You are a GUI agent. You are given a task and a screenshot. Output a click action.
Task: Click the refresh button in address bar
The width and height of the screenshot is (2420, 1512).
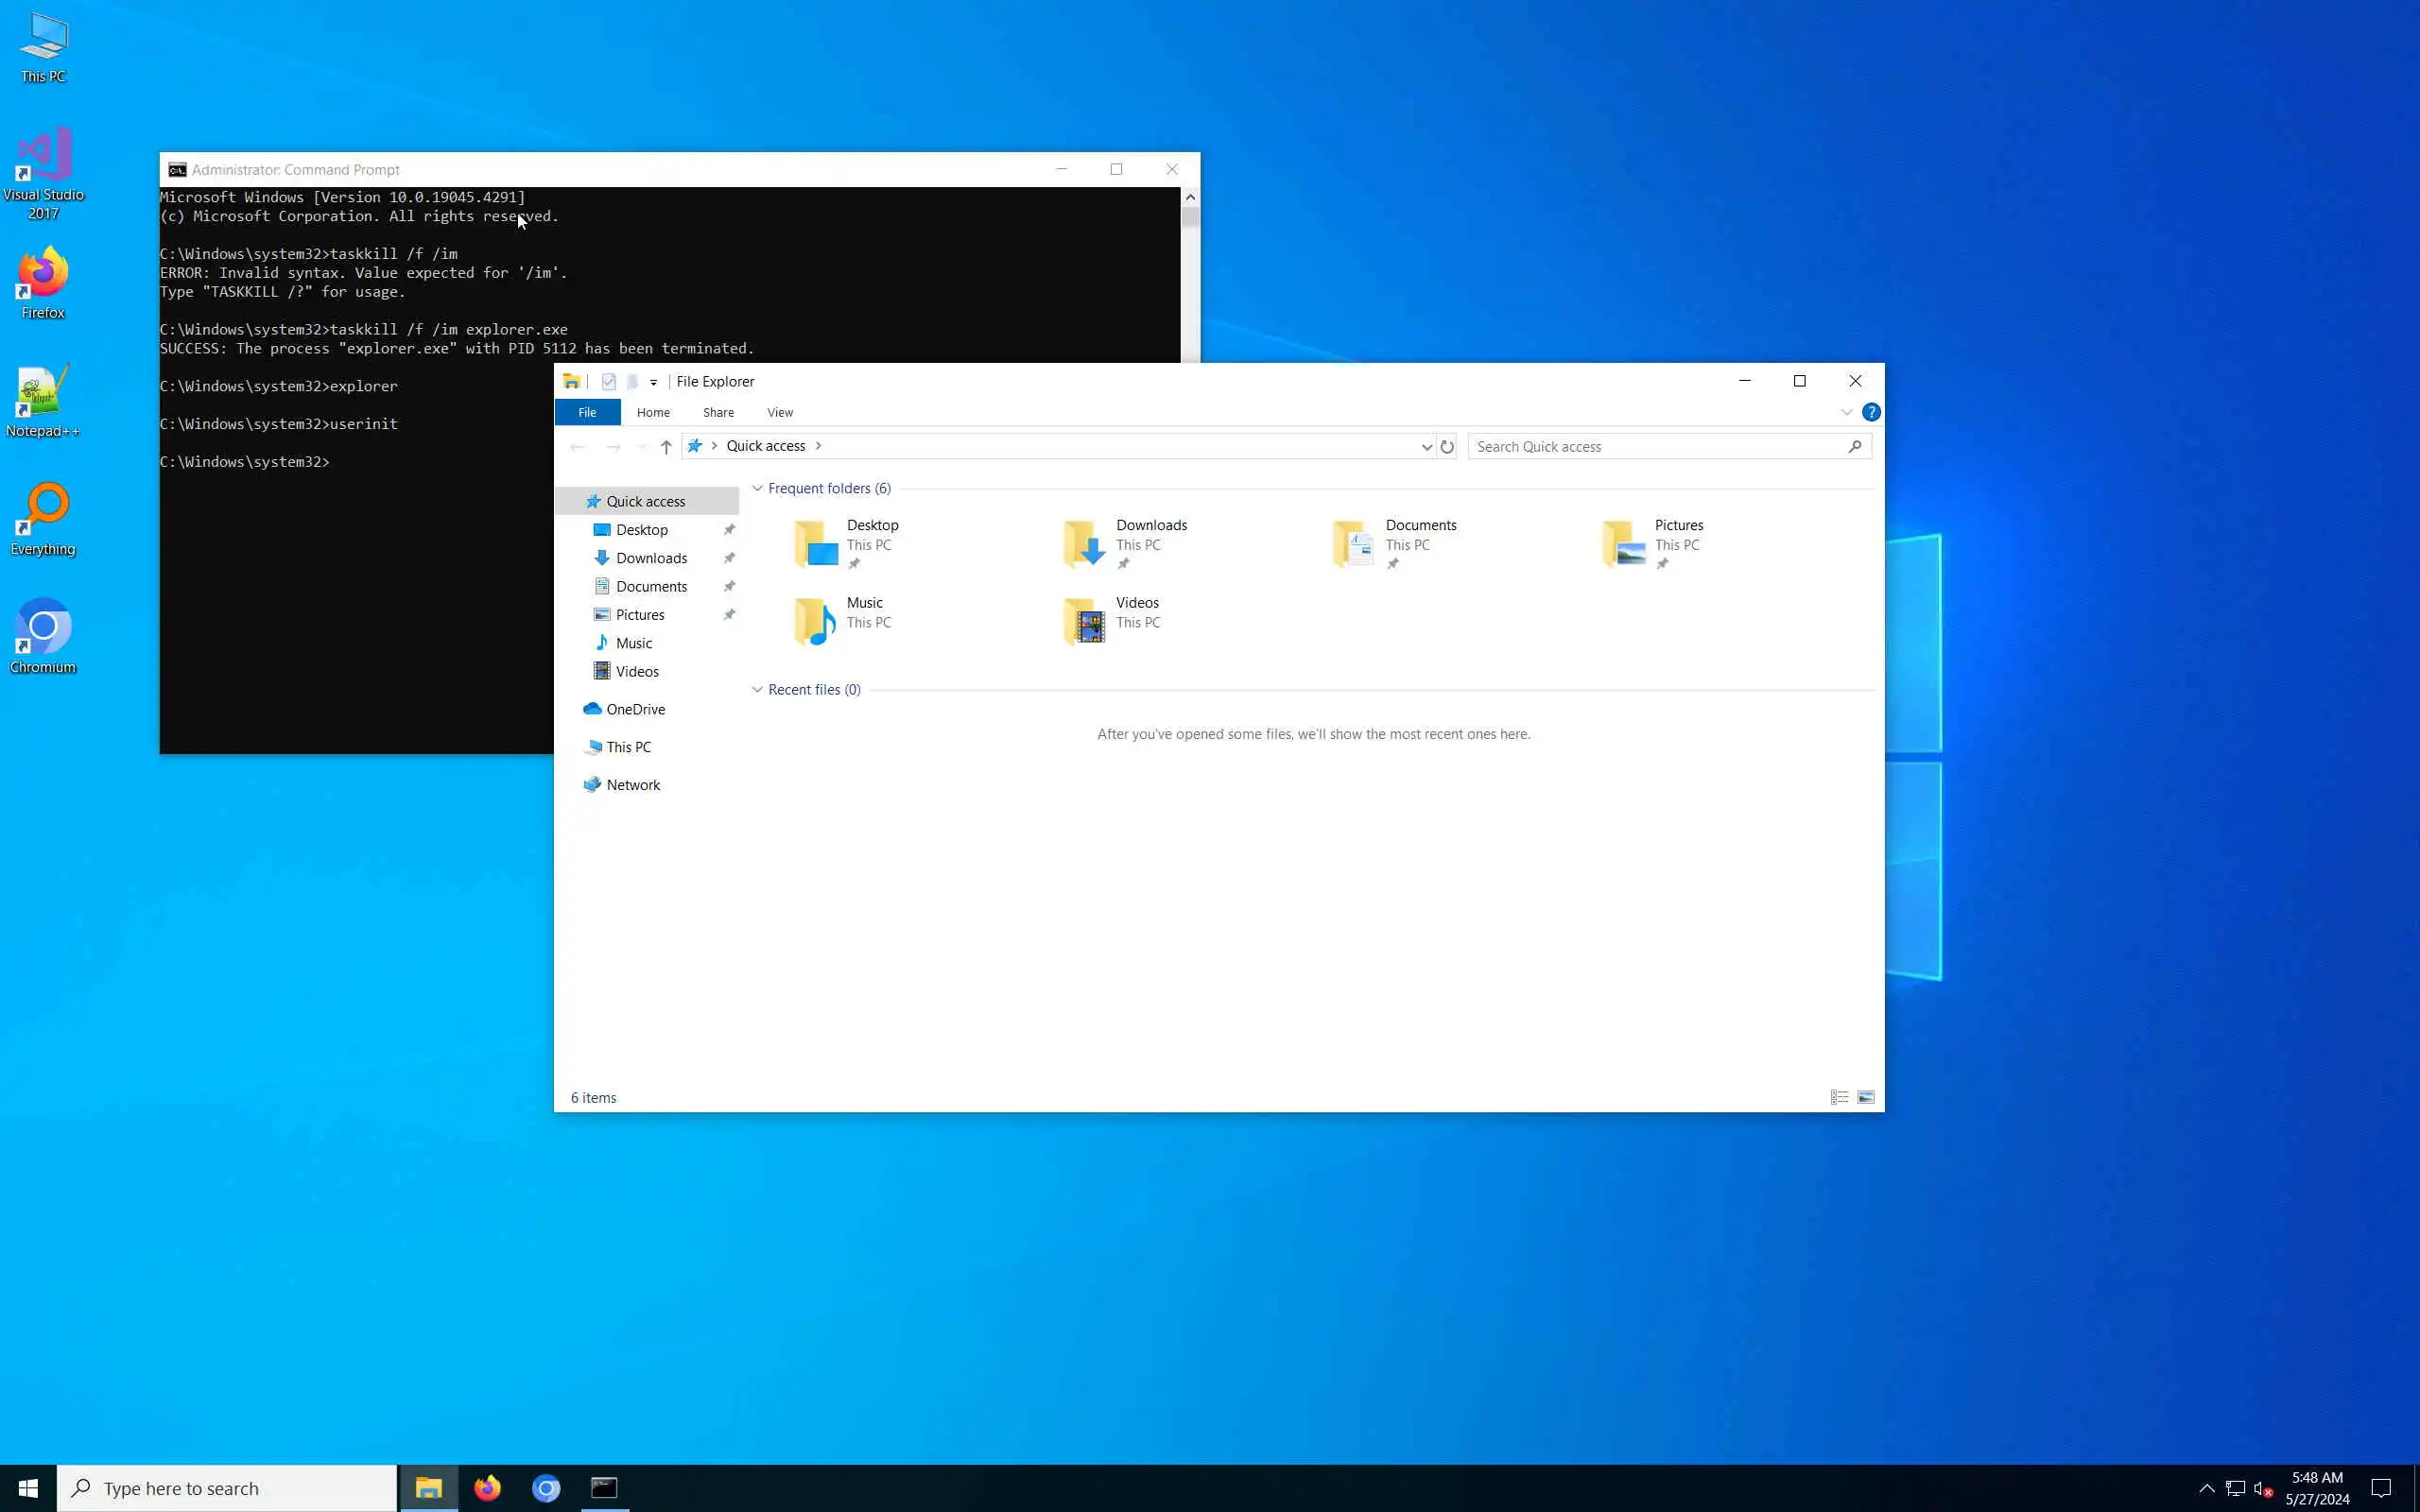click(1447, 447)
